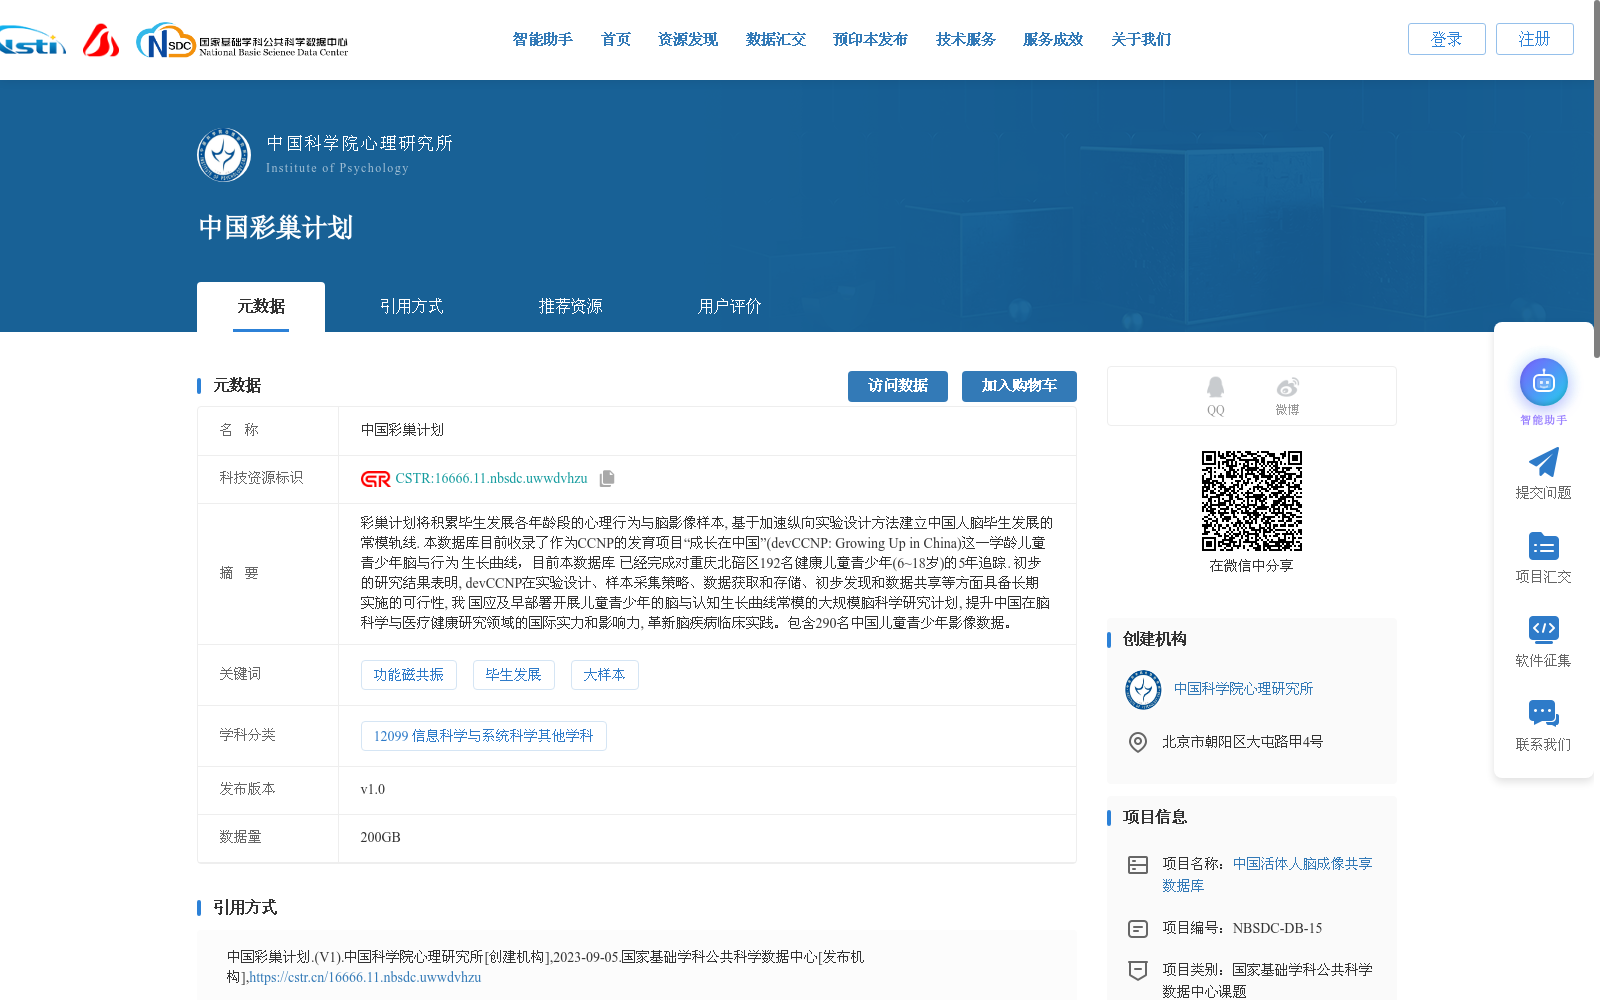Open 数据汇交 menu item
This screenshot has width=1600, height=1000.
tap(776, 40)
